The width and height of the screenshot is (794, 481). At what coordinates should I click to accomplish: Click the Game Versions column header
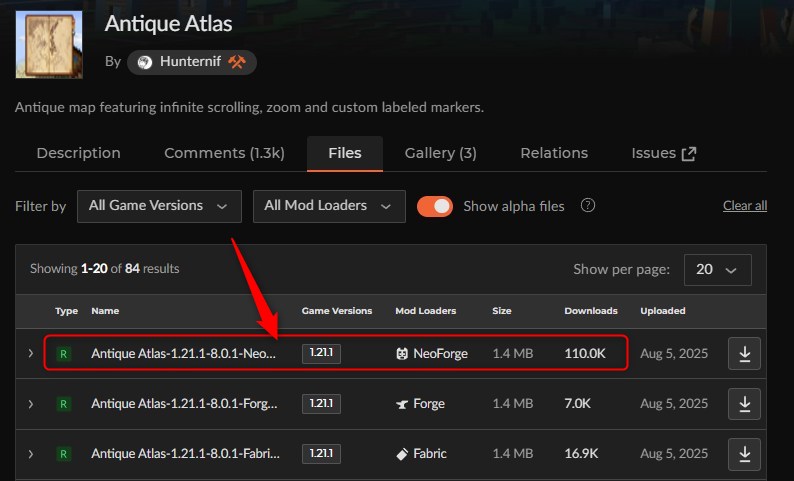(337, 311)
